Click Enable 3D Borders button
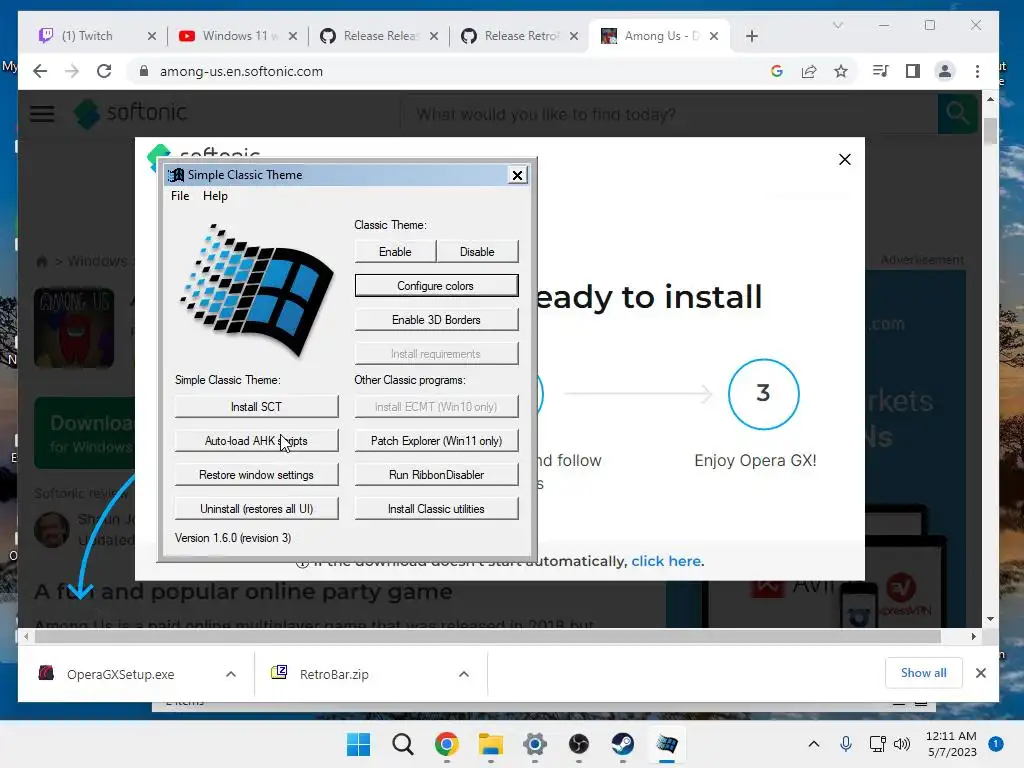Screen dimensions: 1024x768 (x=436, y=319)
